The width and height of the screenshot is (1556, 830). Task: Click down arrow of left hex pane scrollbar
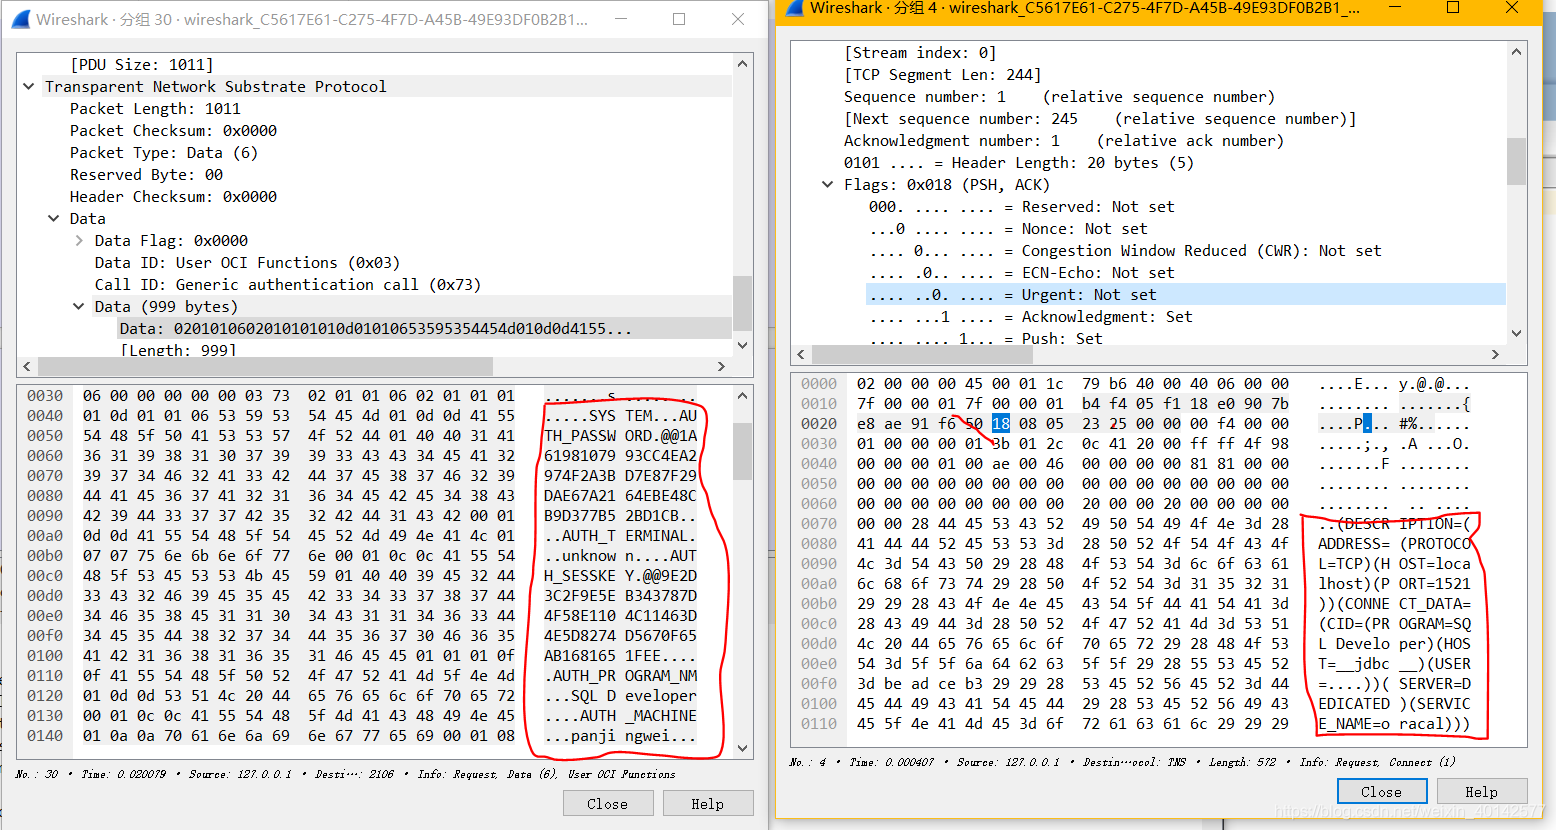742,748
